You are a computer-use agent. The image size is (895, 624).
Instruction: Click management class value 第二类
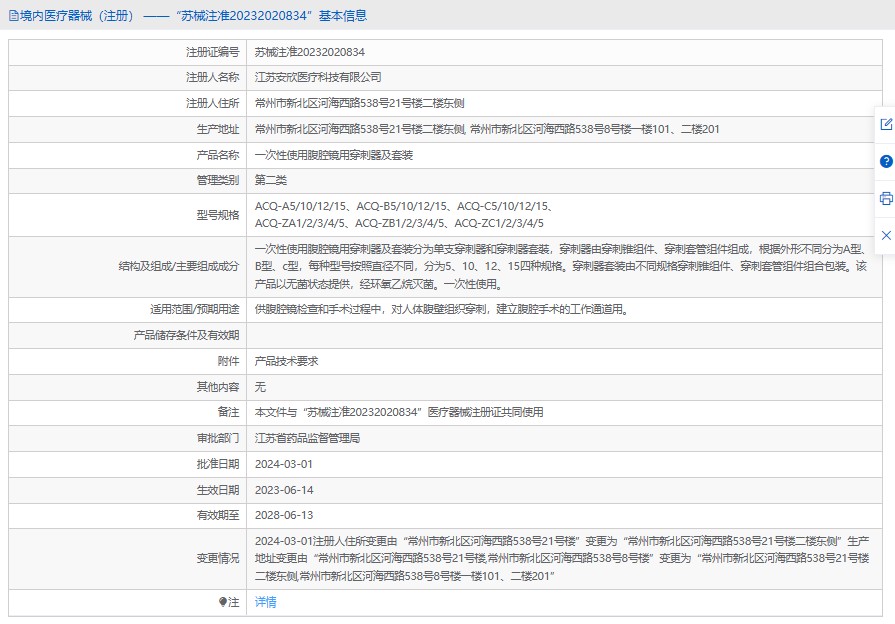pyautogui.click(x=271, y=180)
